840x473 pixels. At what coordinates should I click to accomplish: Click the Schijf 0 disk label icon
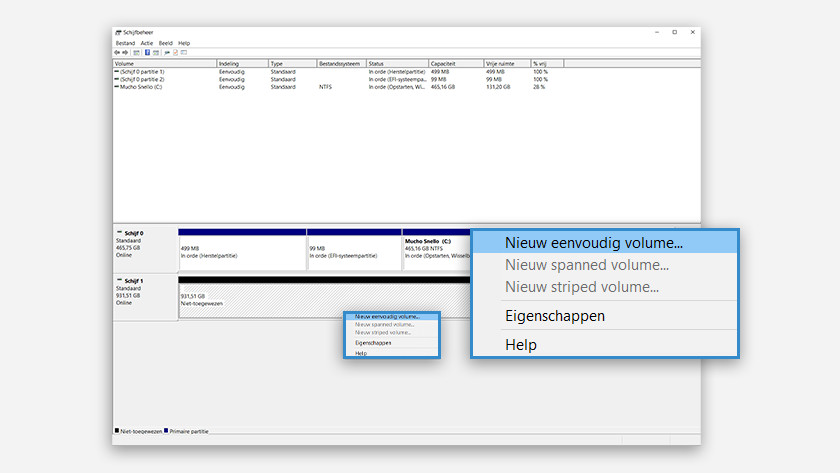pos(119,233)
